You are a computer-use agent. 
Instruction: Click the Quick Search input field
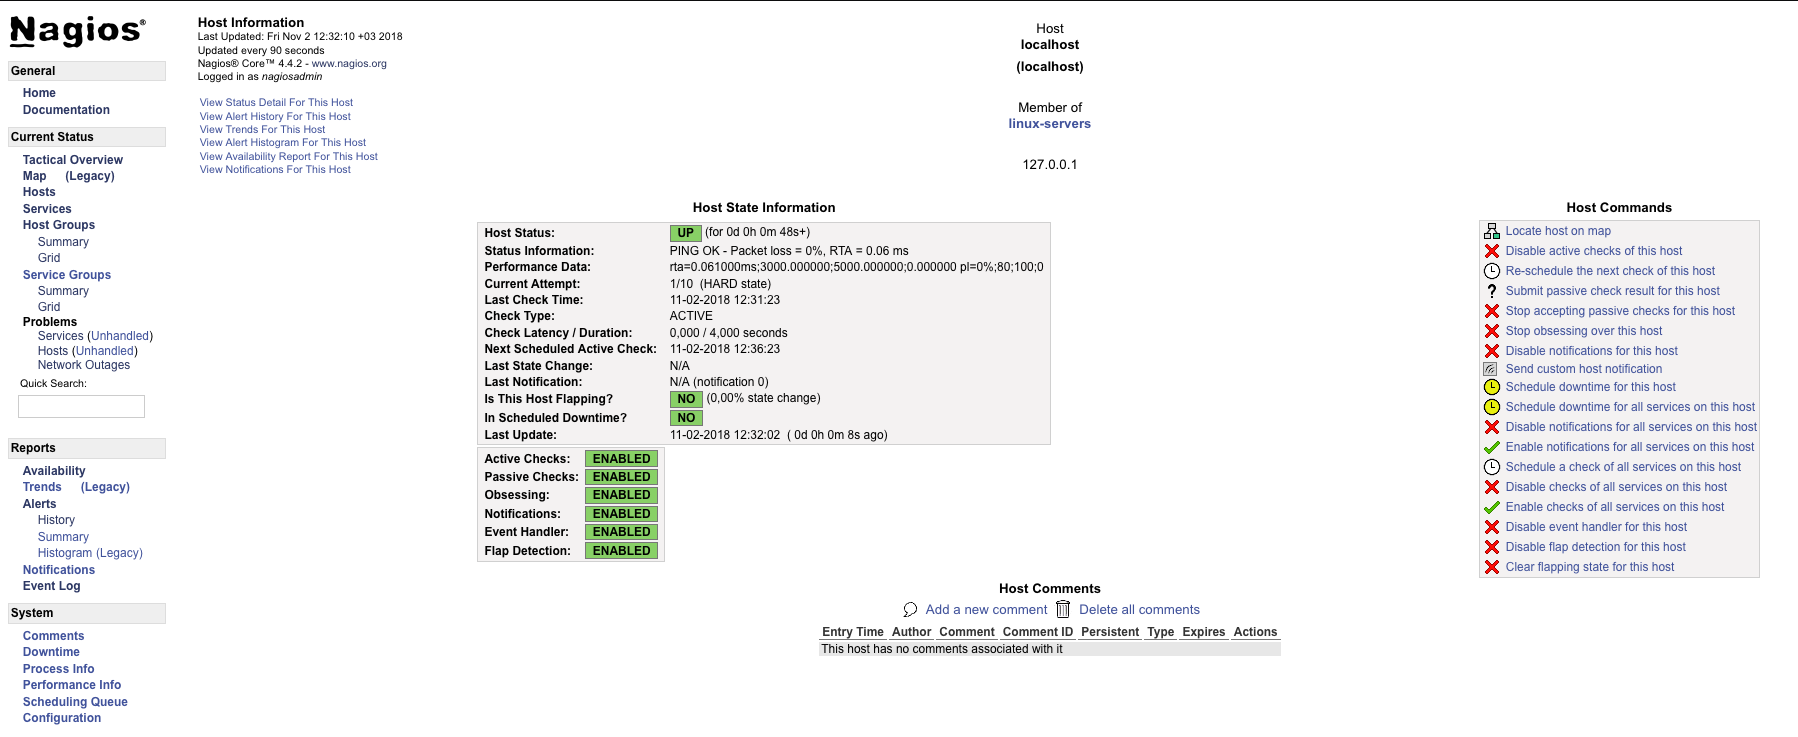(81, 406)
